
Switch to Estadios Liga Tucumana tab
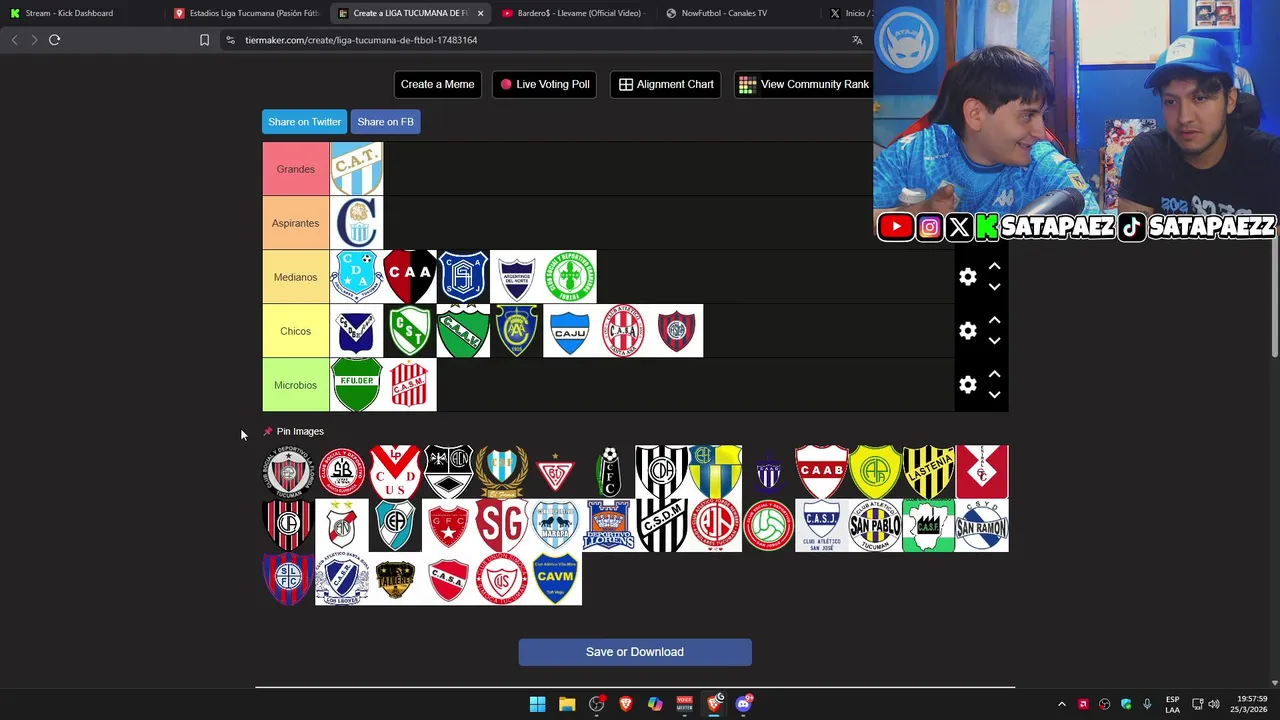(246, 13)
